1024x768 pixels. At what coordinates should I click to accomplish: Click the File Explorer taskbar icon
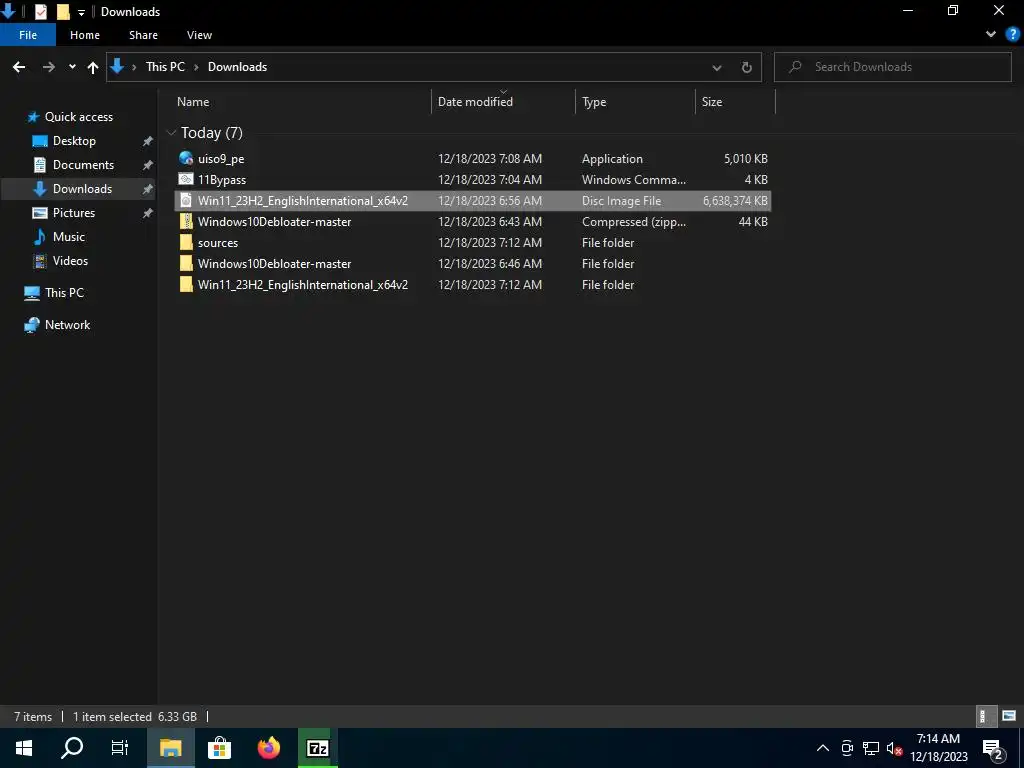pos(170,748)
